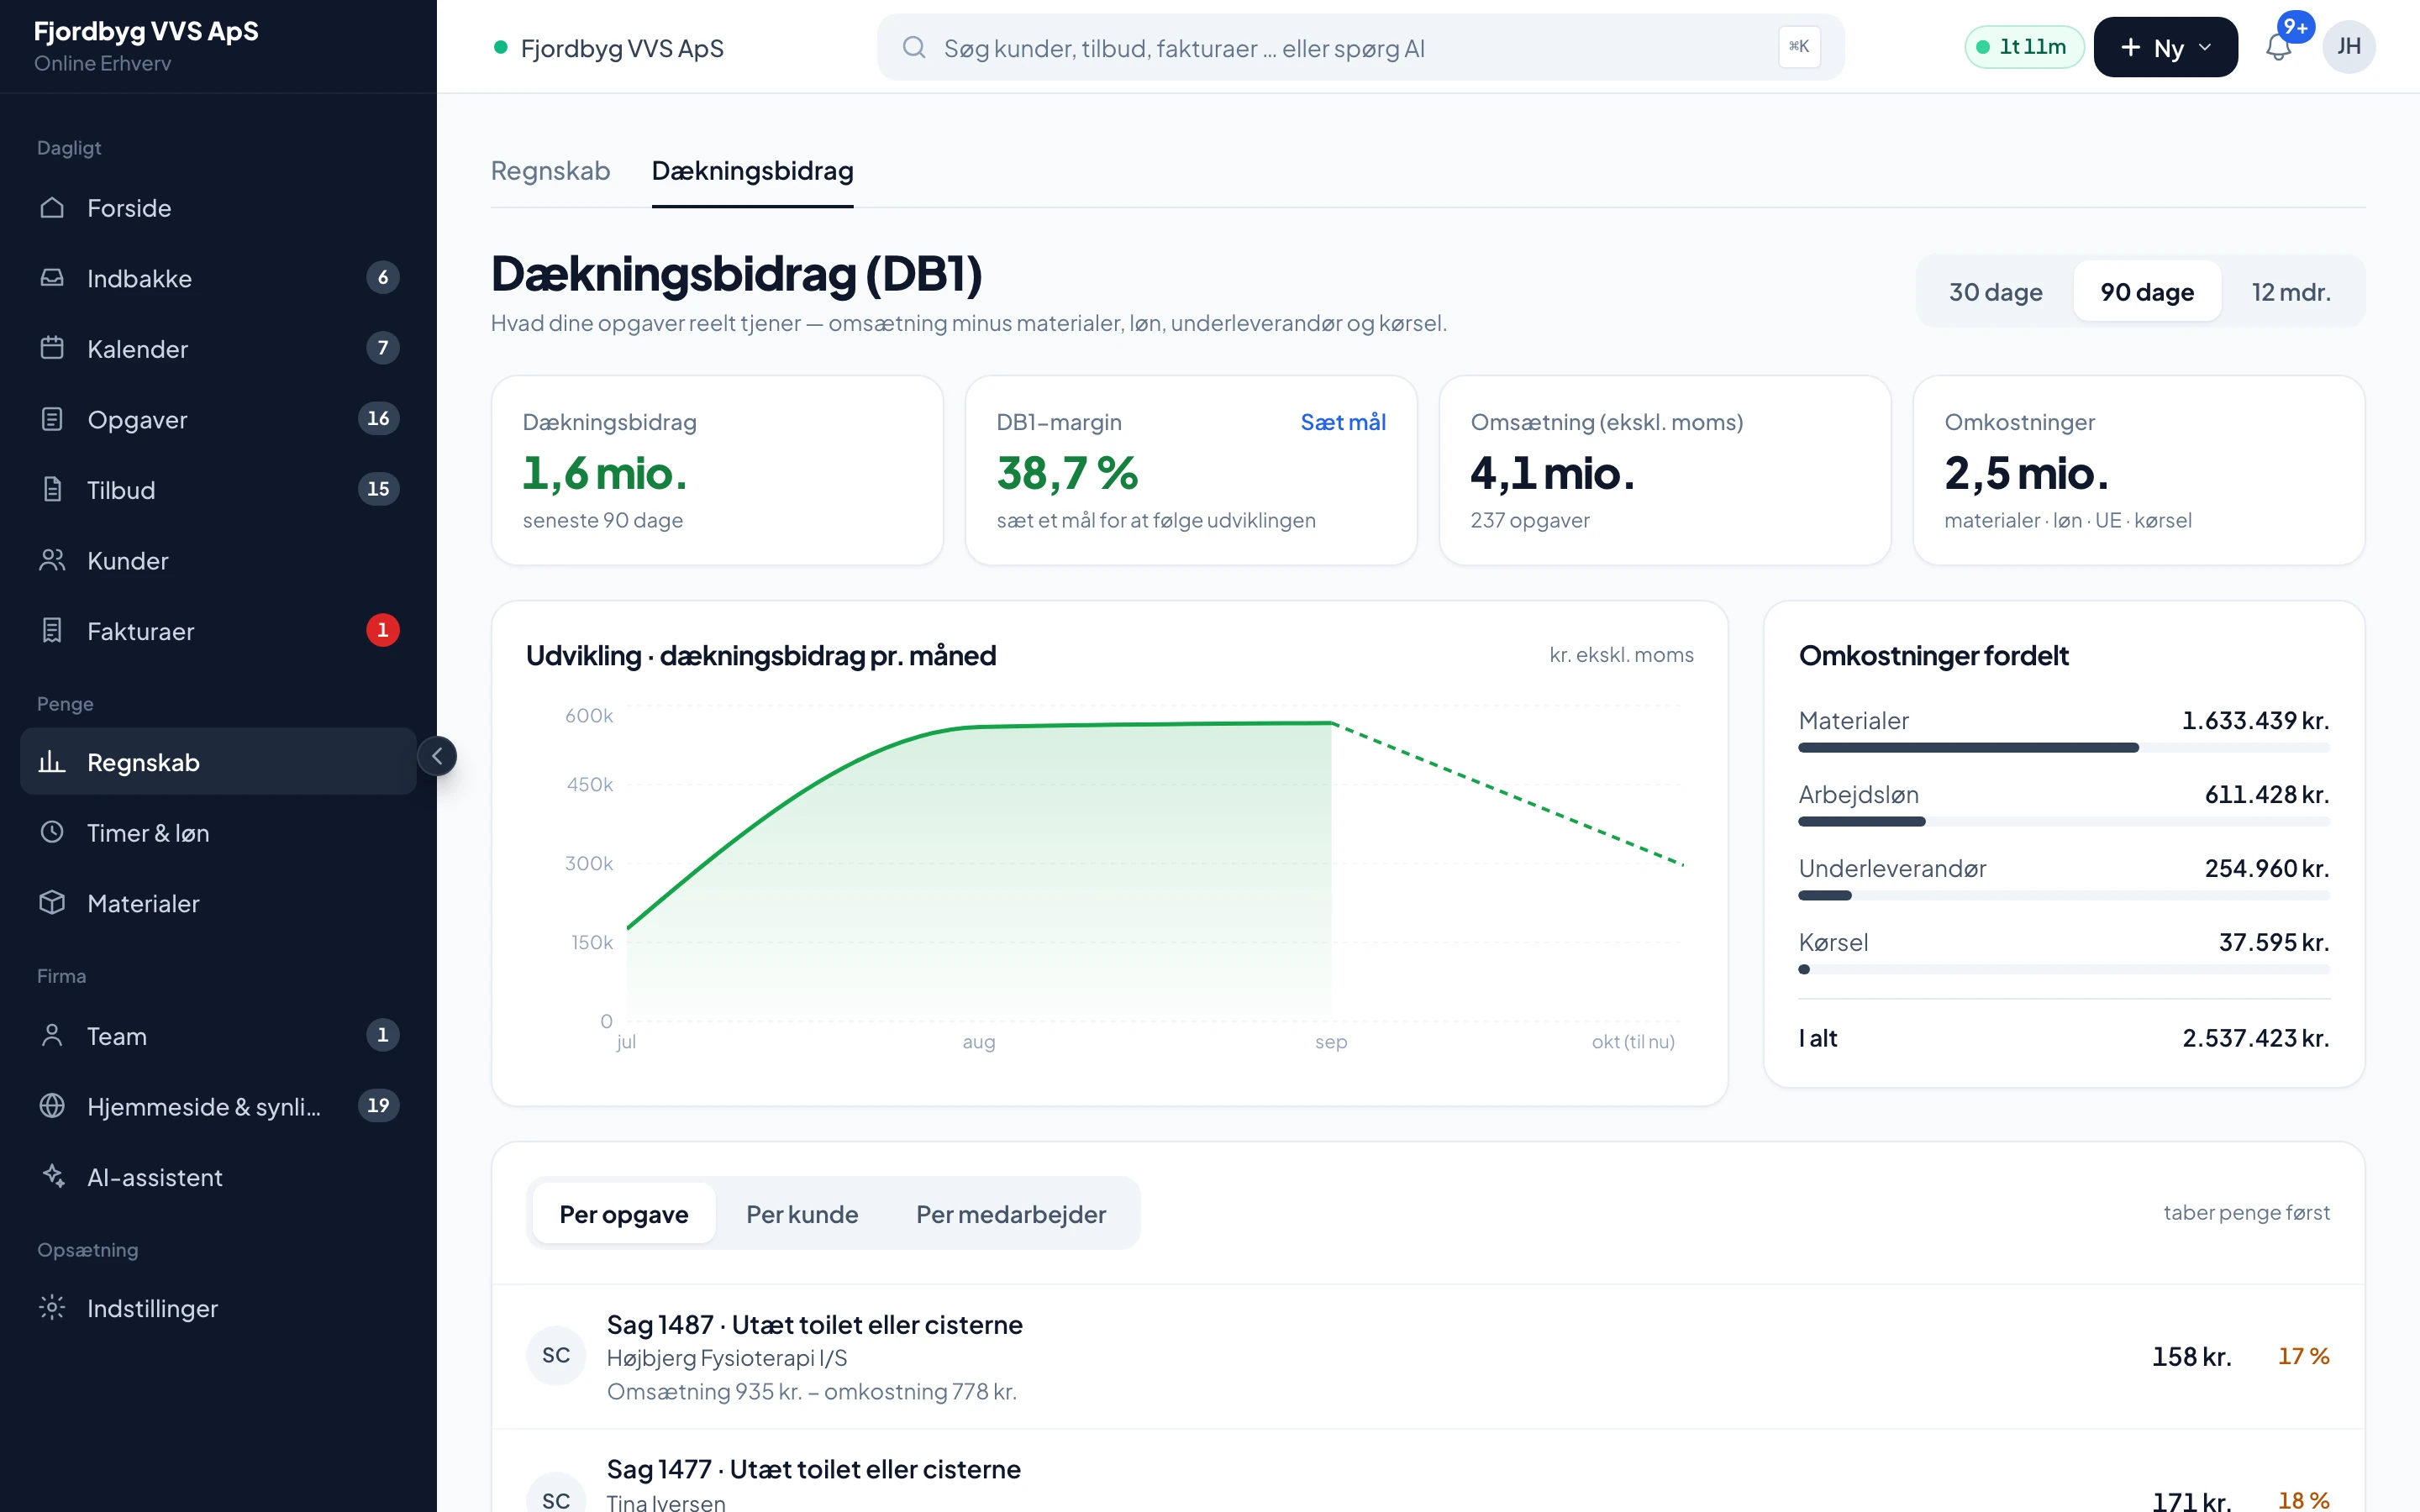Open the 1t 11m timer badge

click(2023, 47)
